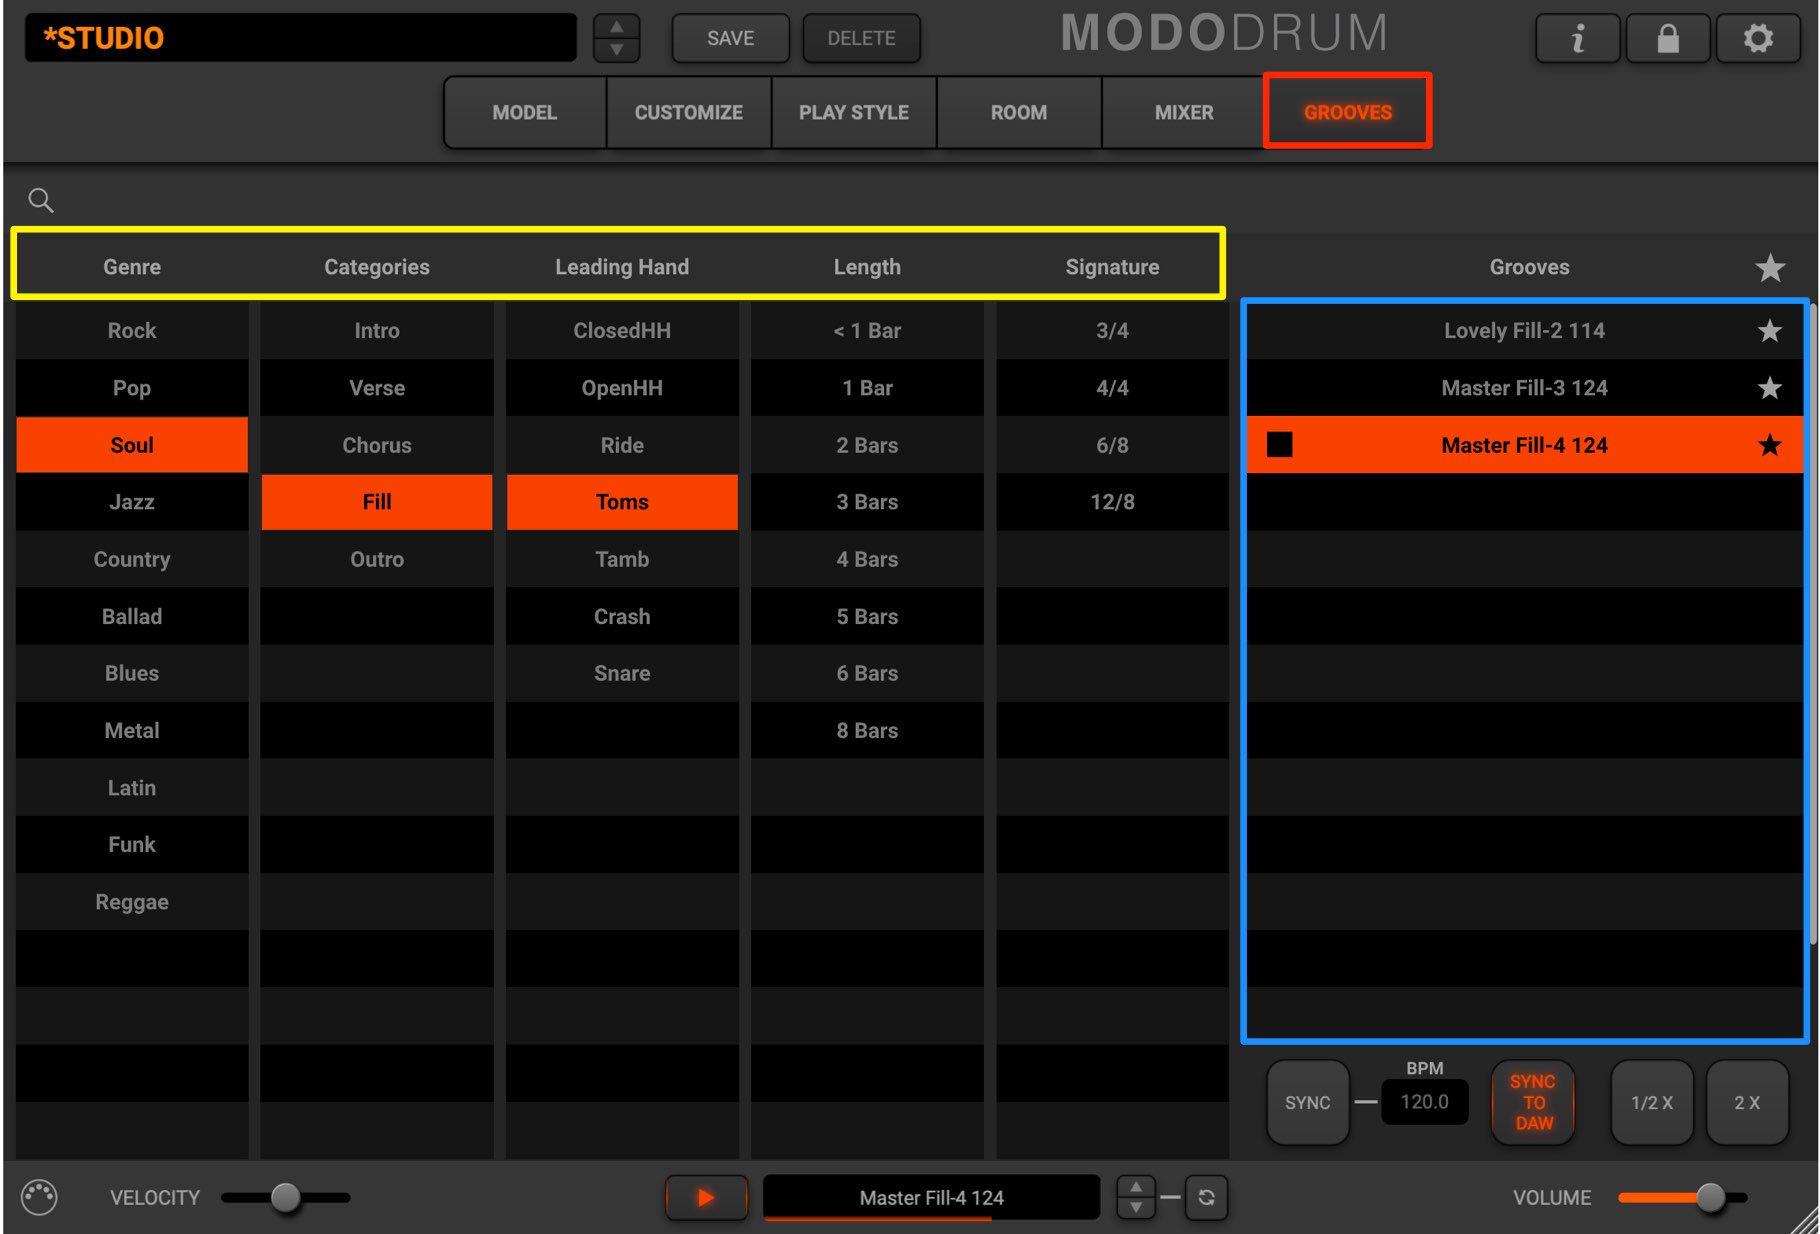Pick the Metal genre
1820x1234 pixels.
(x=132, y=730)
